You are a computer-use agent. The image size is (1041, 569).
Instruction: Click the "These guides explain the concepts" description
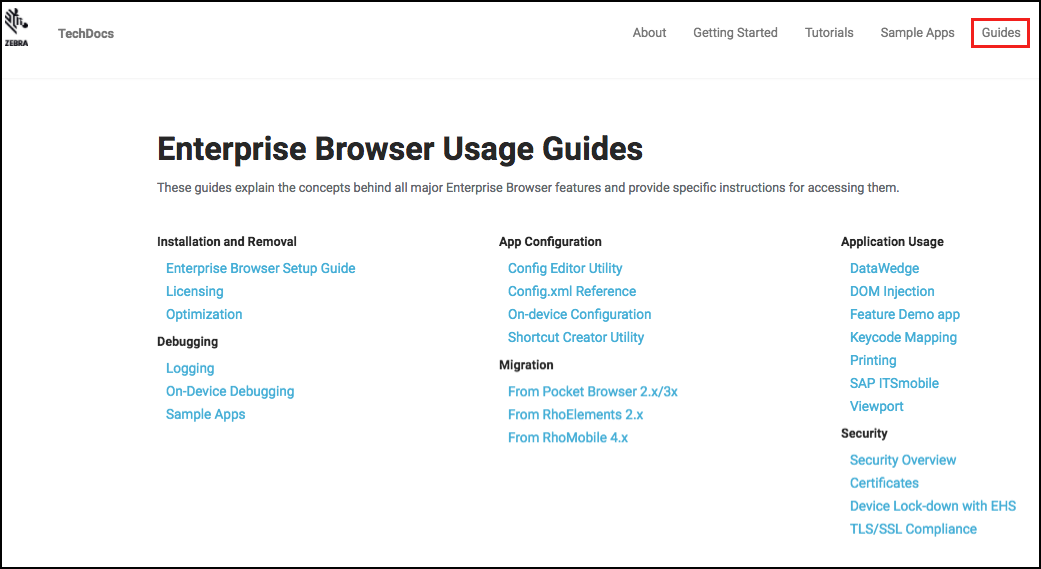tap(528, 188)
